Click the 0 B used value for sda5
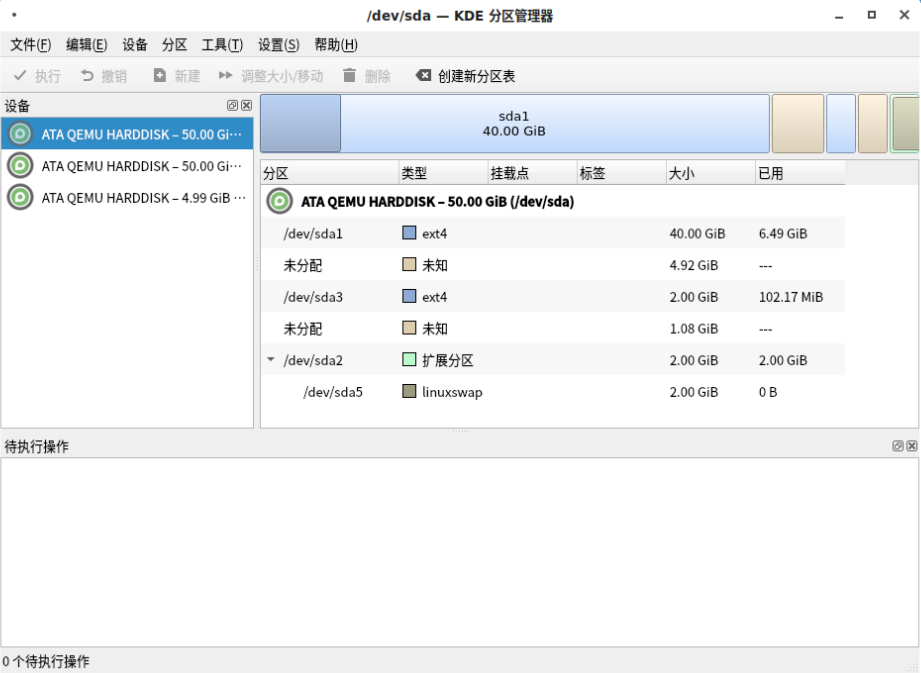Image resolution: width=921 pixels, height=673 pixels. [768, 392]
